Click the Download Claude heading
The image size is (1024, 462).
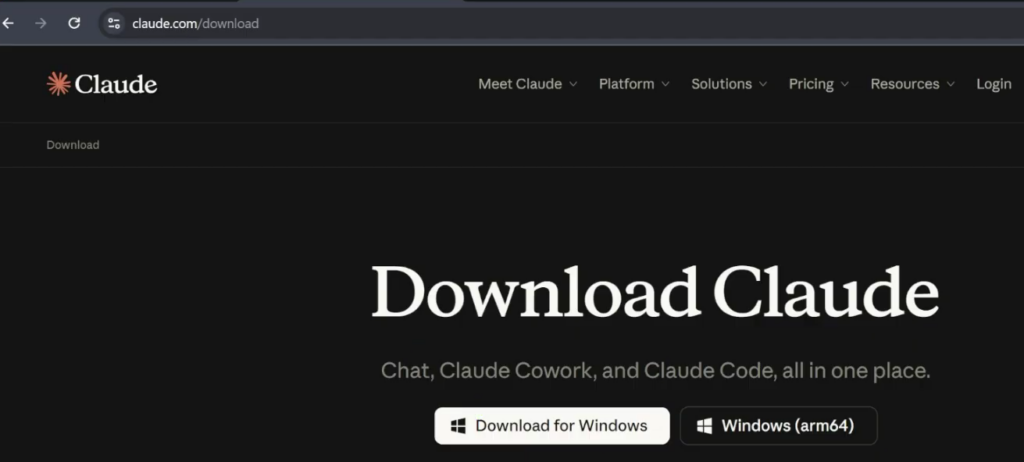pos(655,292)
